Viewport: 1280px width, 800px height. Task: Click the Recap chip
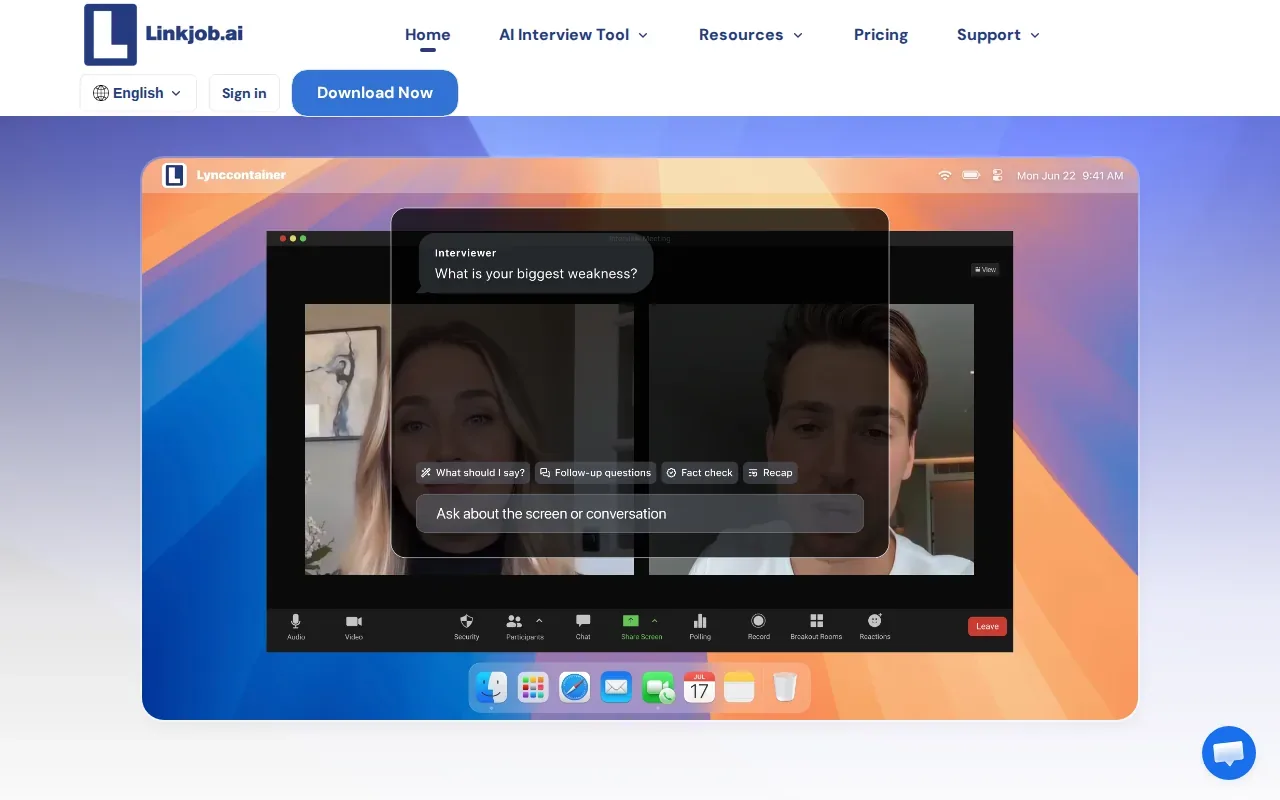[x=770, y=473]
